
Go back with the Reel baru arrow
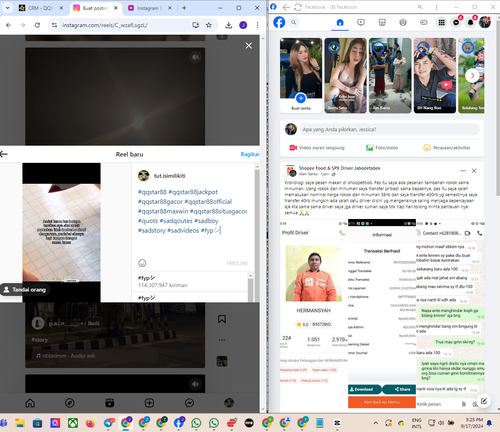point(4,154)
